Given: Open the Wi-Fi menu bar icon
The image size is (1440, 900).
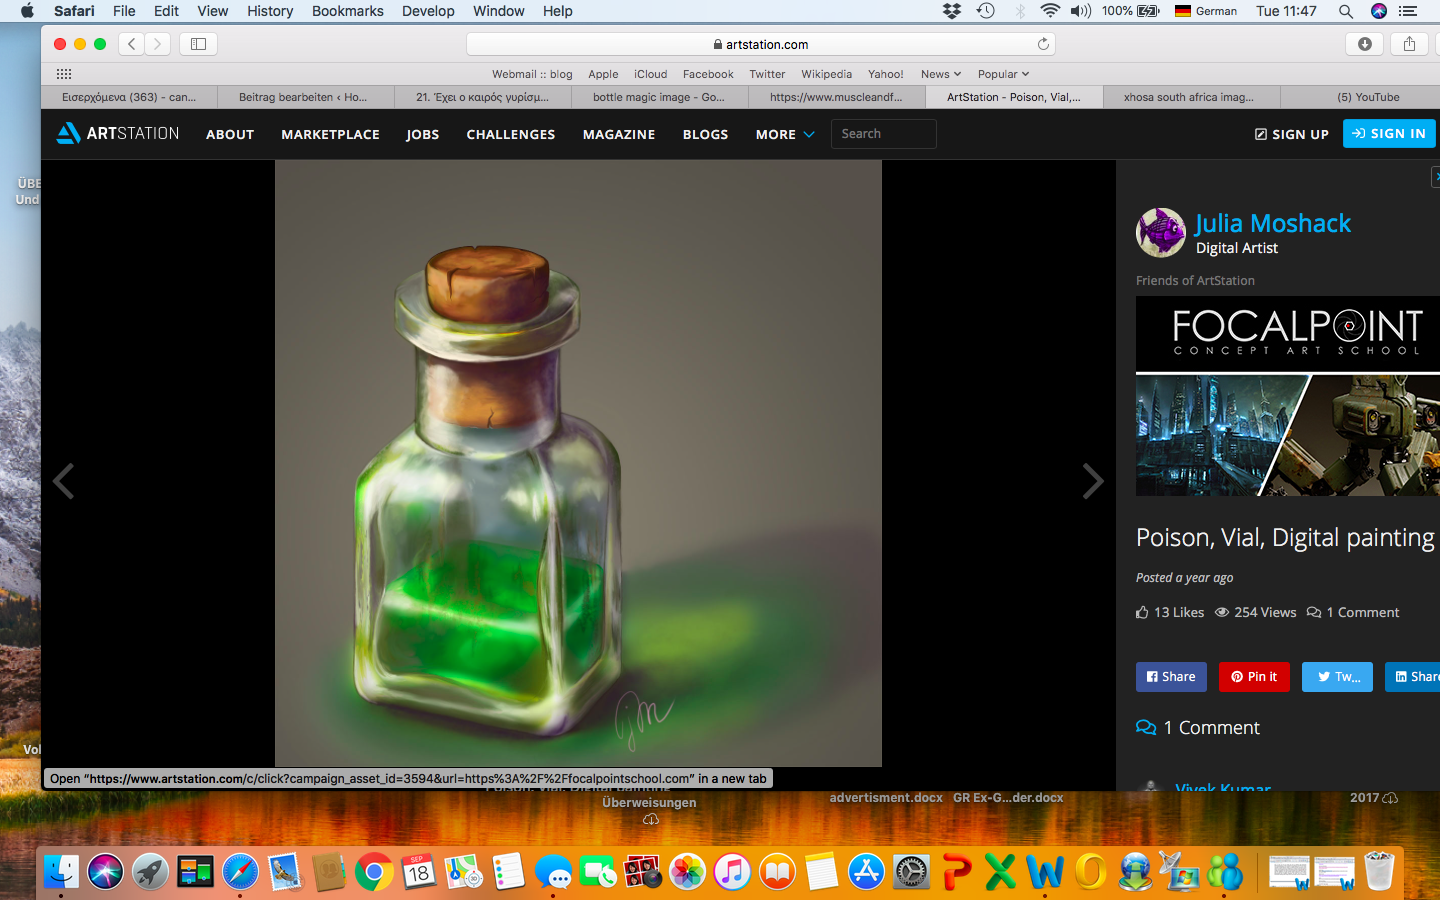Looking at the screenshot, I should (x=1050, y=11).
